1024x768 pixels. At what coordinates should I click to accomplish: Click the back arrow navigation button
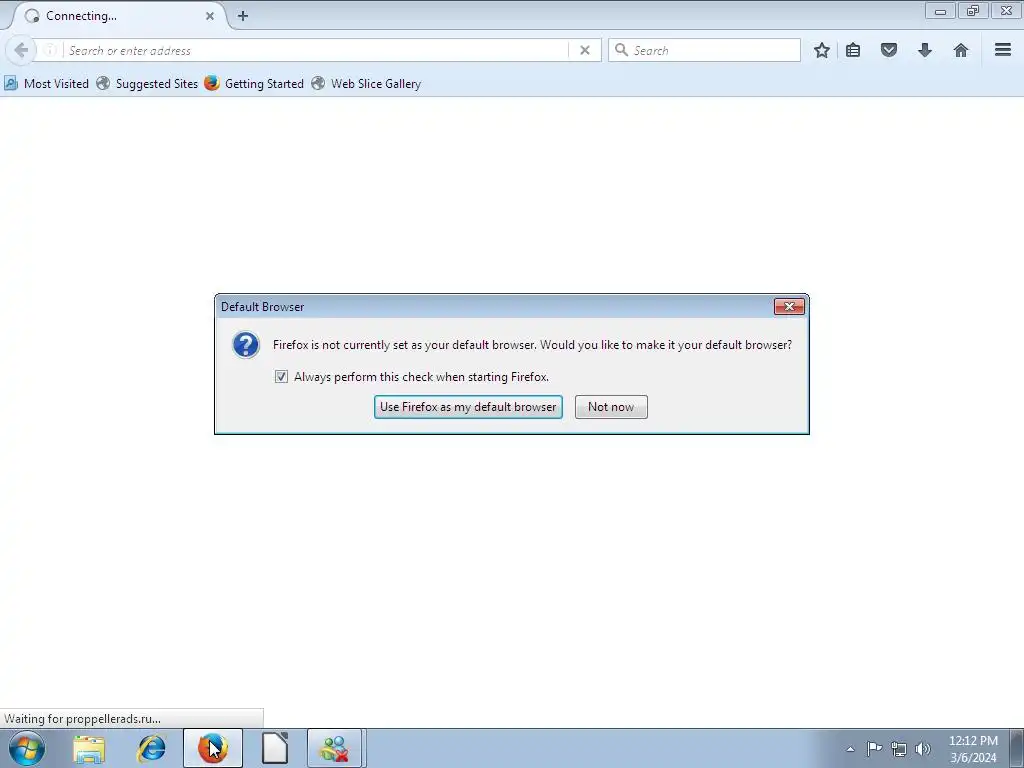pyautogui.click(x=20, y=50)
